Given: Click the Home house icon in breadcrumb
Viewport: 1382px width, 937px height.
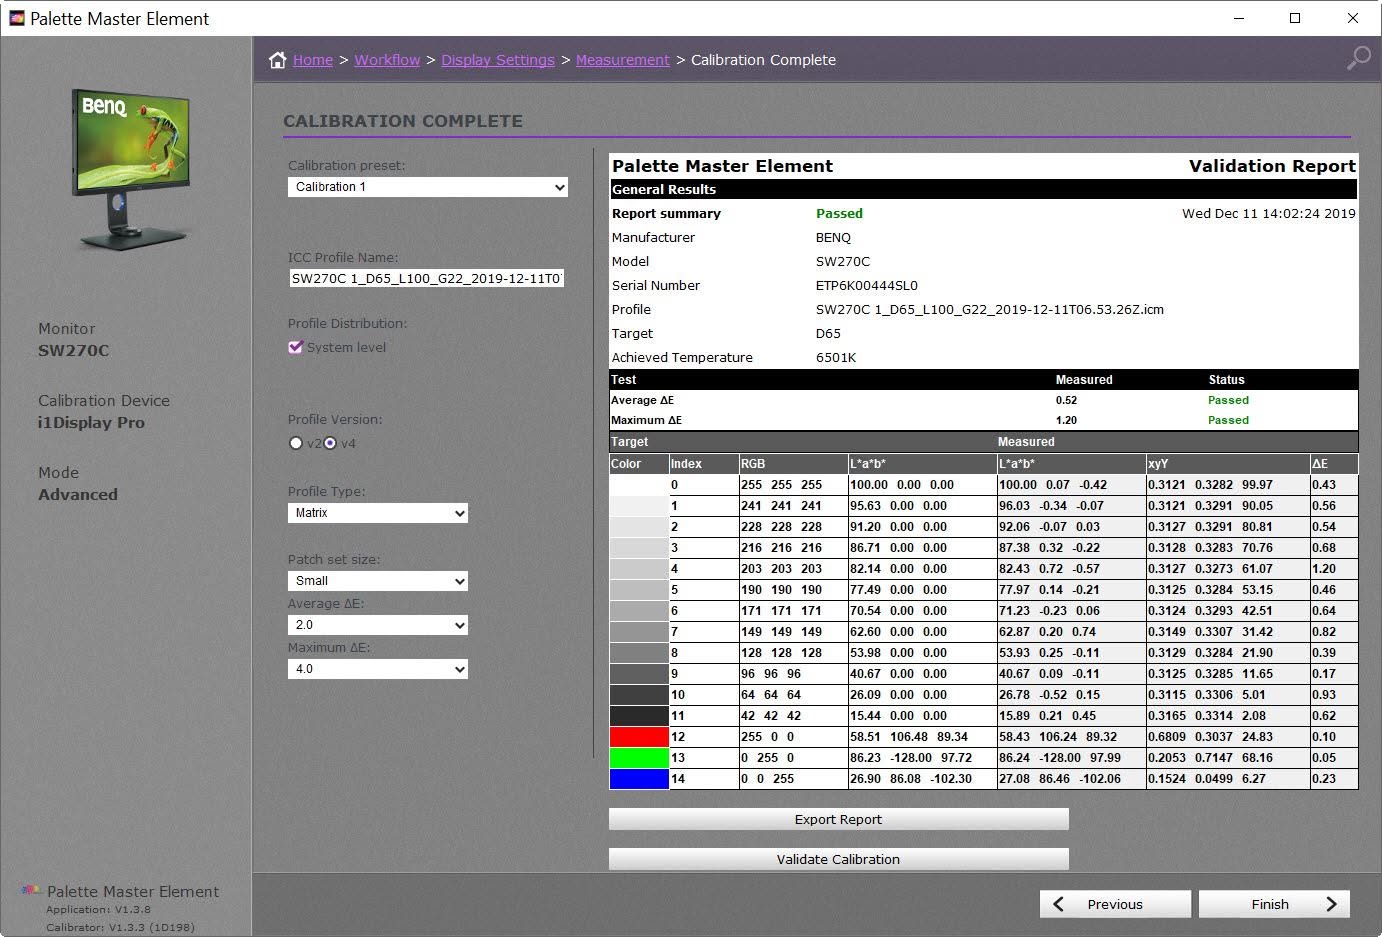Looking at the screenshot, I should click(x=278, y=60).
